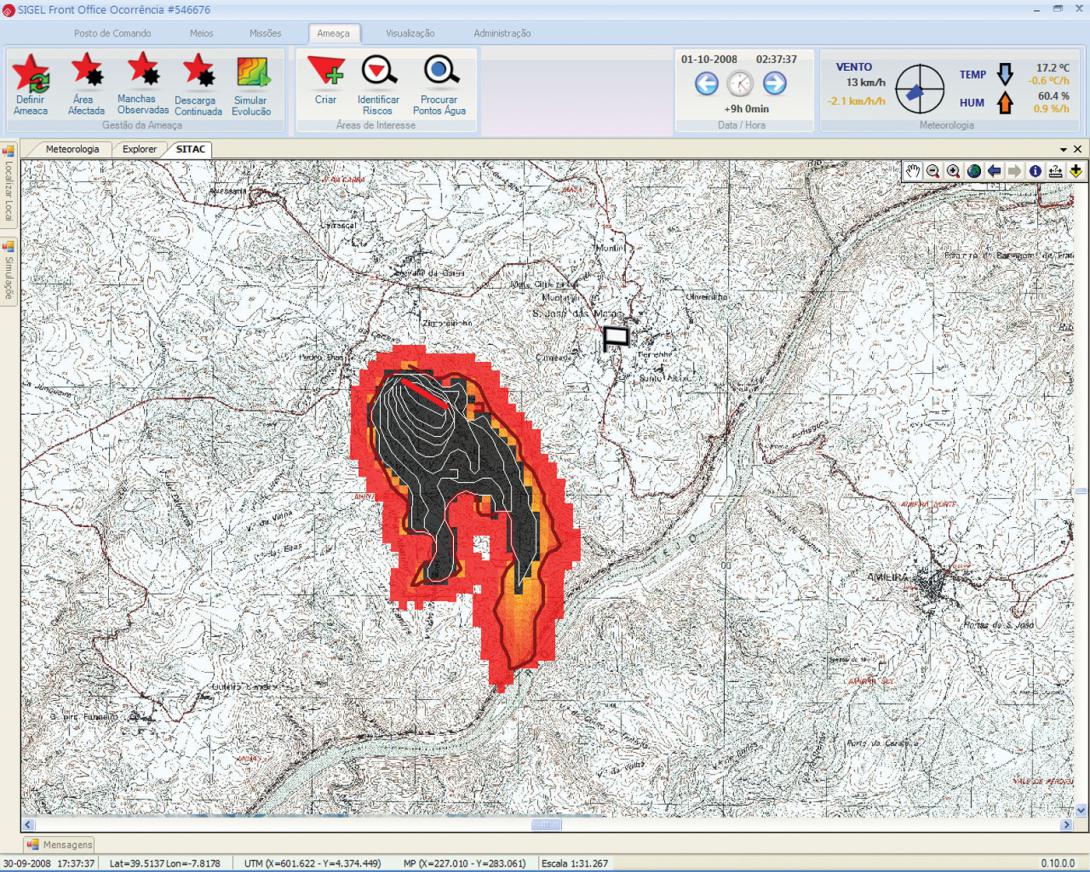This screenshot has height=872, width=1090.
Task: Activate the map info identify tool
Action: click(x=1035, y=171)
